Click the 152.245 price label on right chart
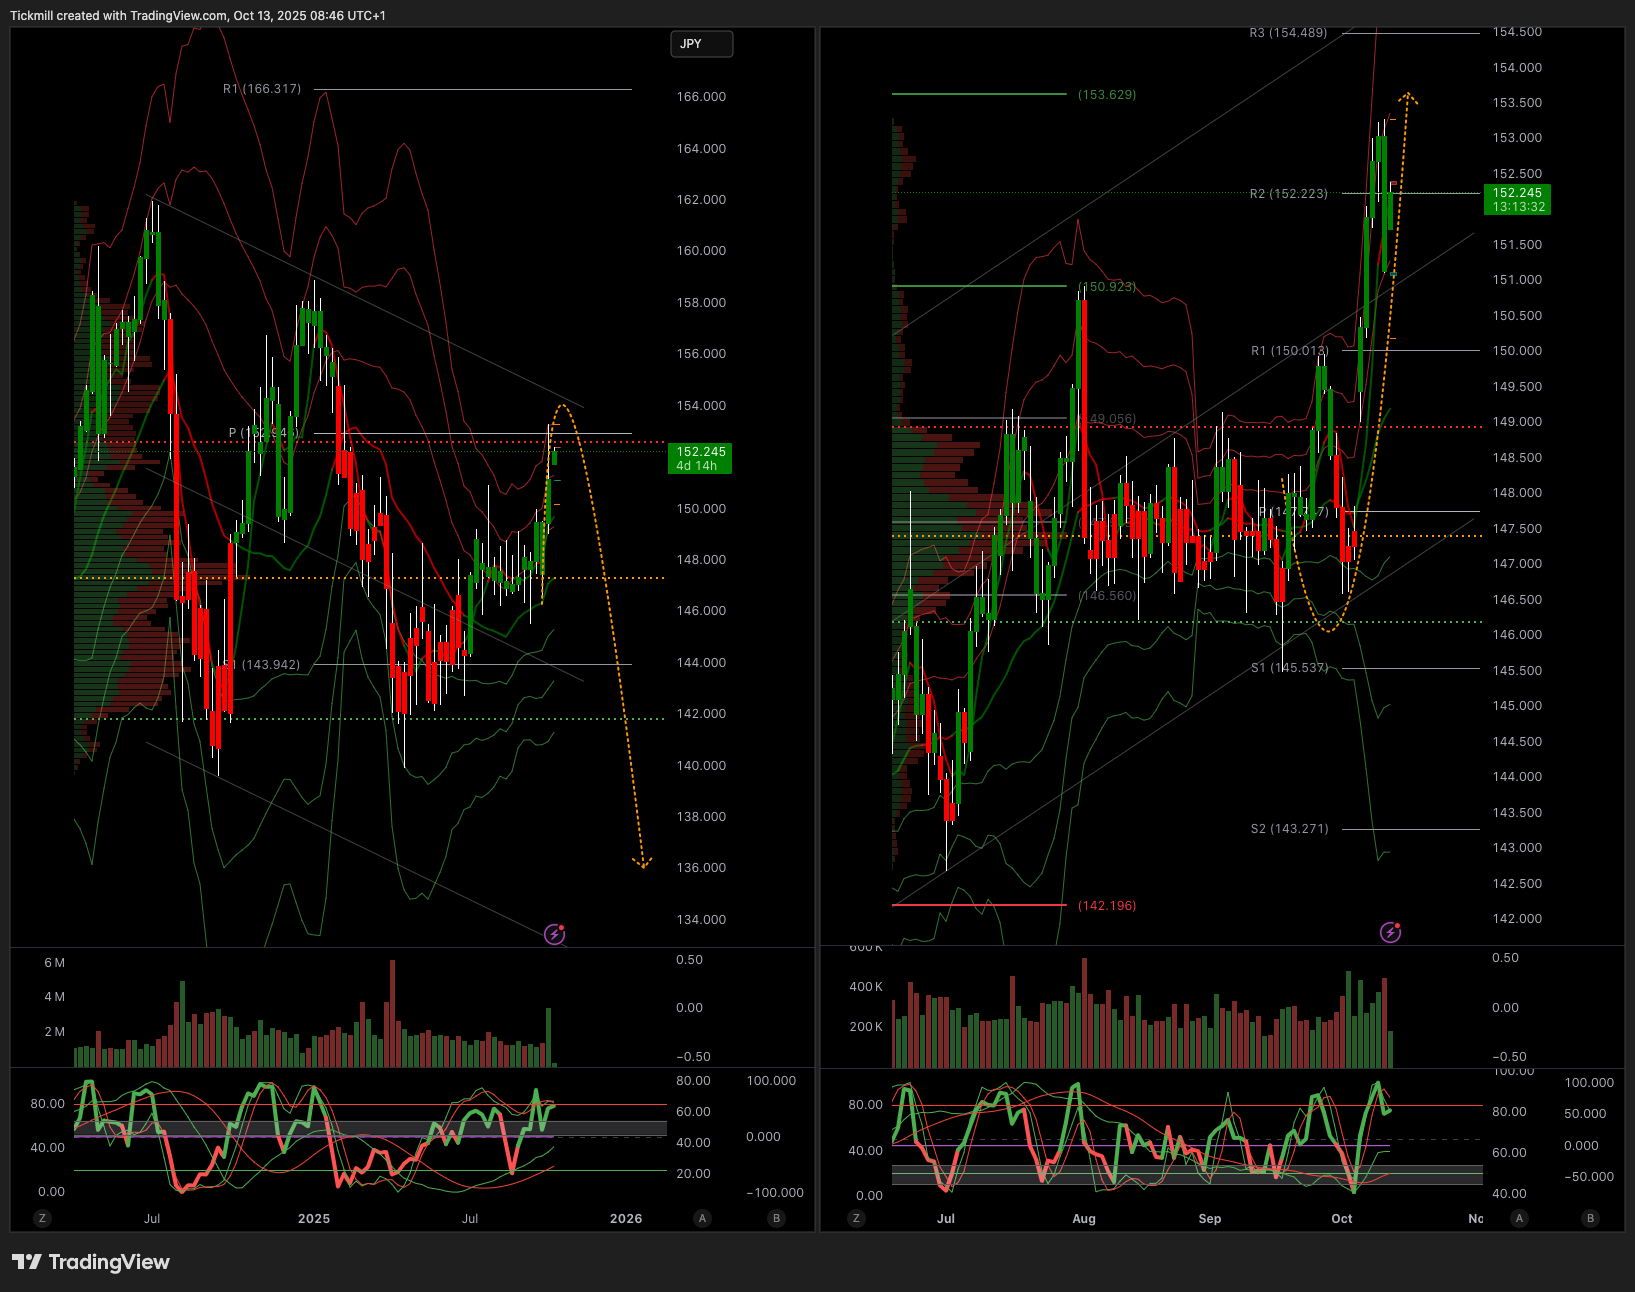This screenshot has height=1292, width=1635. point(1518,199)
